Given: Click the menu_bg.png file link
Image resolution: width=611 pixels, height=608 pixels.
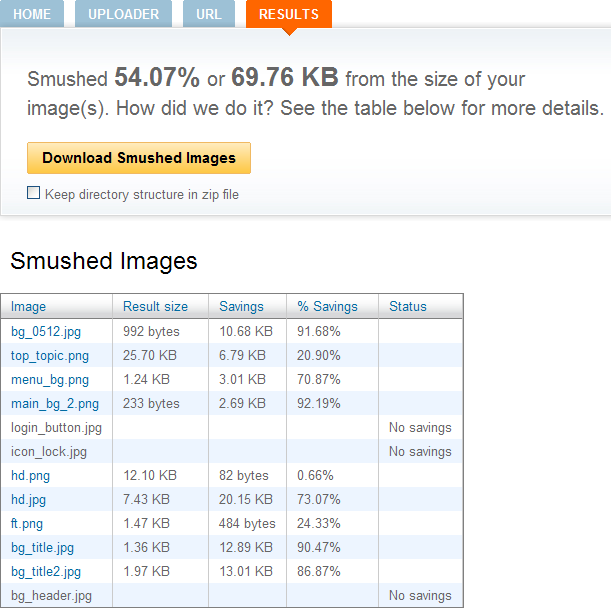Looking at the screenshot, I should [x=50, y=379].
